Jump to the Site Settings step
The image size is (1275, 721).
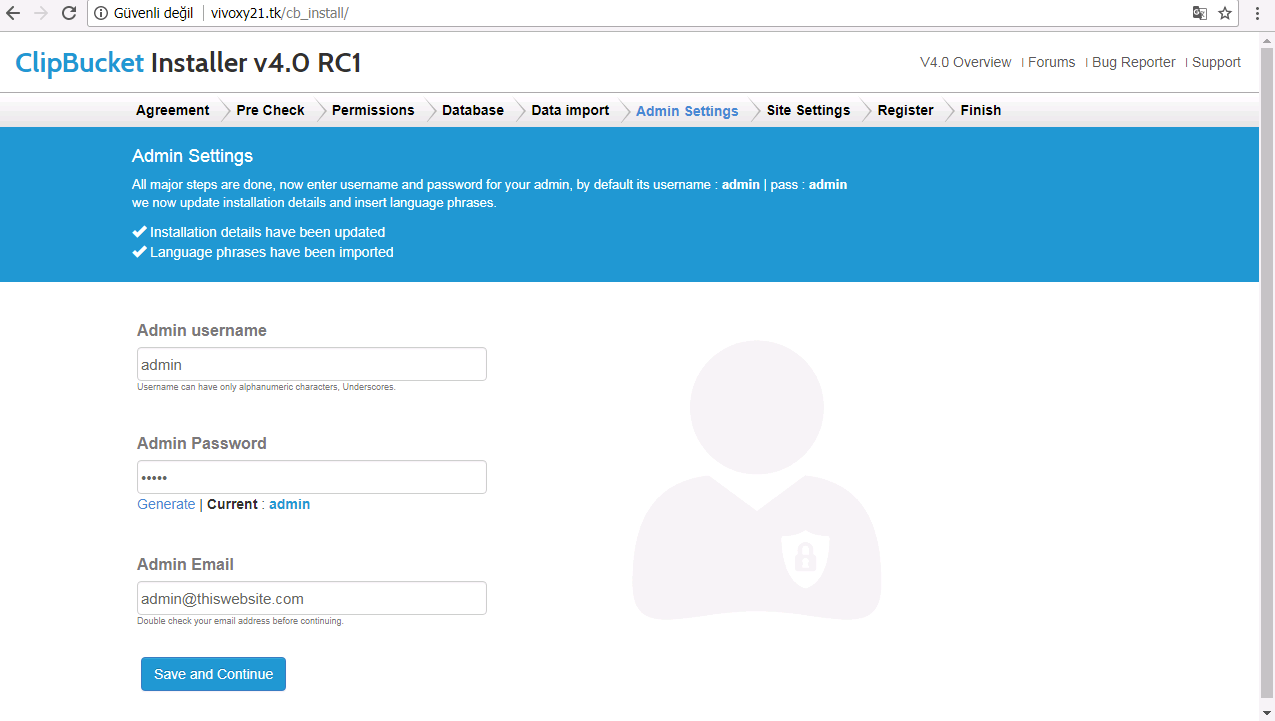[808, 110]
